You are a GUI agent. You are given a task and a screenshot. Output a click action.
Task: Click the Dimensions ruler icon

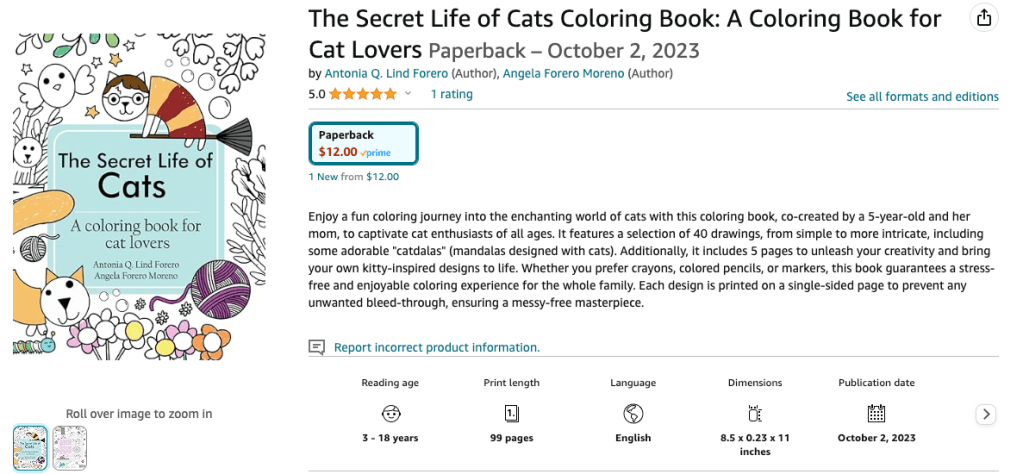point(755,413)
